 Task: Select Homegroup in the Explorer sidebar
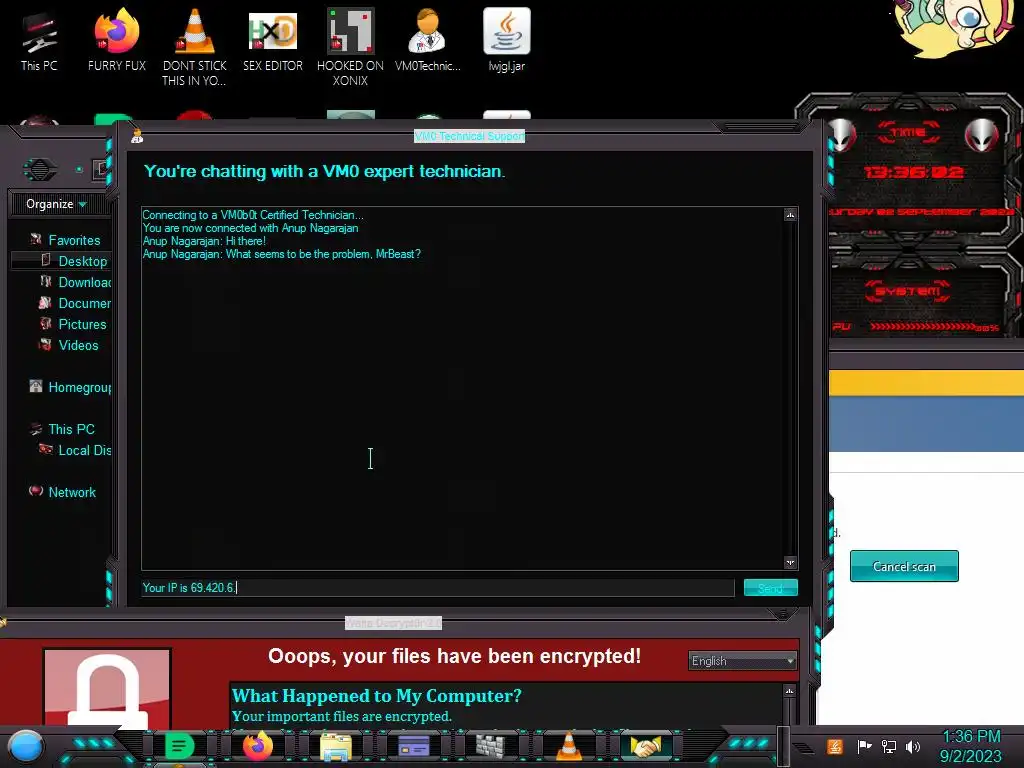[70, 387]
